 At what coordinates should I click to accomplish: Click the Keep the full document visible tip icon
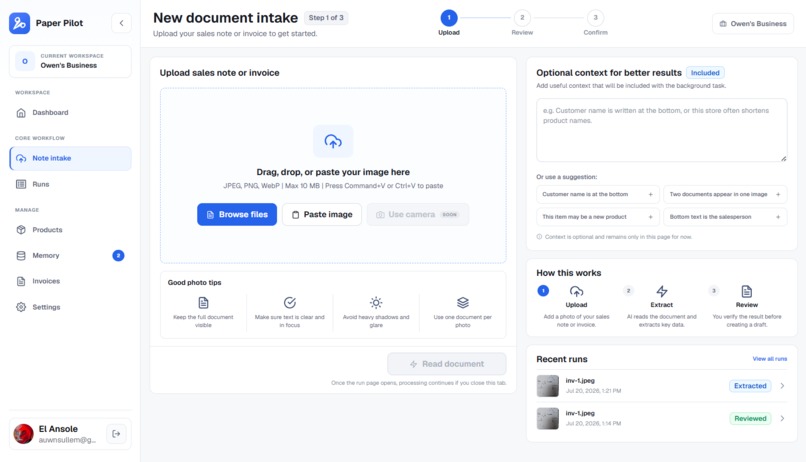pyautogui.click(x=204, y=303)
